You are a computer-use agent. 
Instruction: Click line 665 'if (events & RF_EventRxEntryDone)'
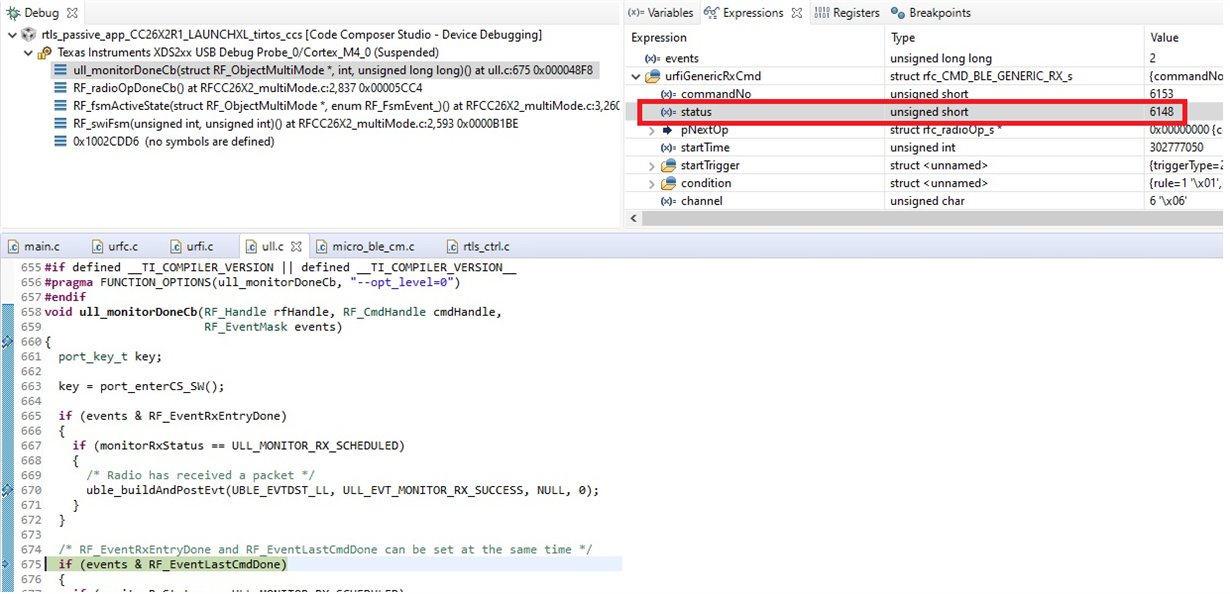click(x=172, y=416)
